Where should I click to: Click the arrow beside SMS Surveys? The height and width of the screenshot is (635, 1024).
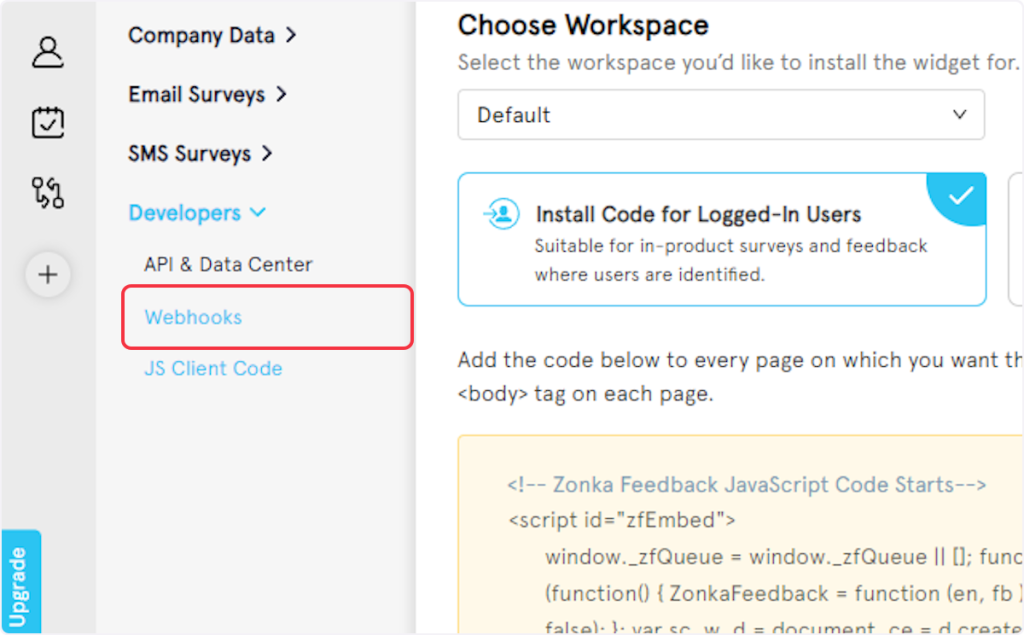coord(267,154)
